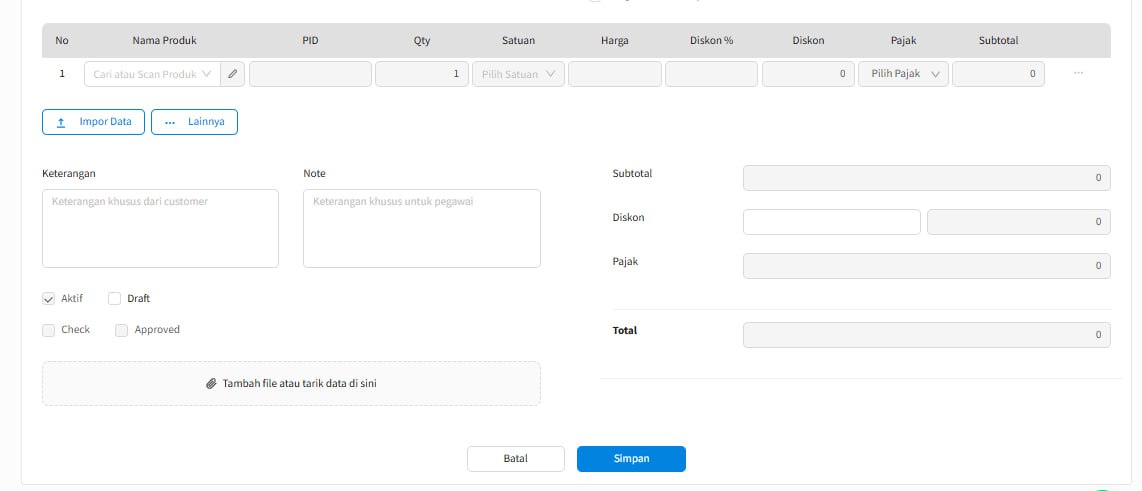Viewport: 1142px width, 491px height.
Task: Click the Batal button
Action: [x=516, y=459]
